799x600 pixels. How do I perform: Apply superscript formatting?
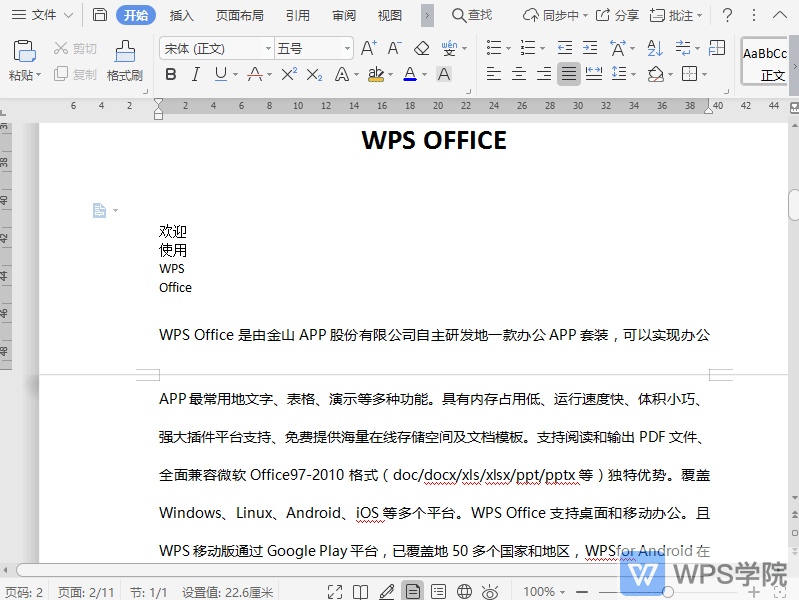click(289, 74)
